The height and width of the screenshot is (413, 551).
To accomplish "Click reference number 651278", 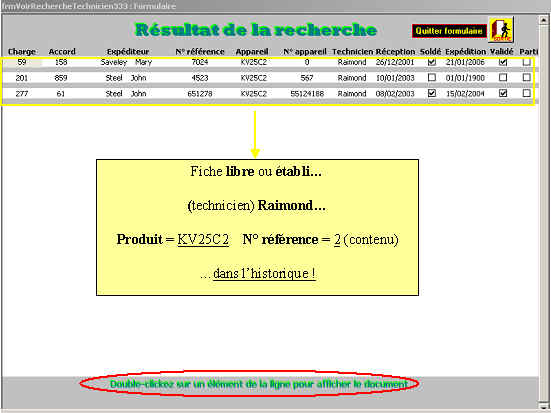I will [200, 93].
